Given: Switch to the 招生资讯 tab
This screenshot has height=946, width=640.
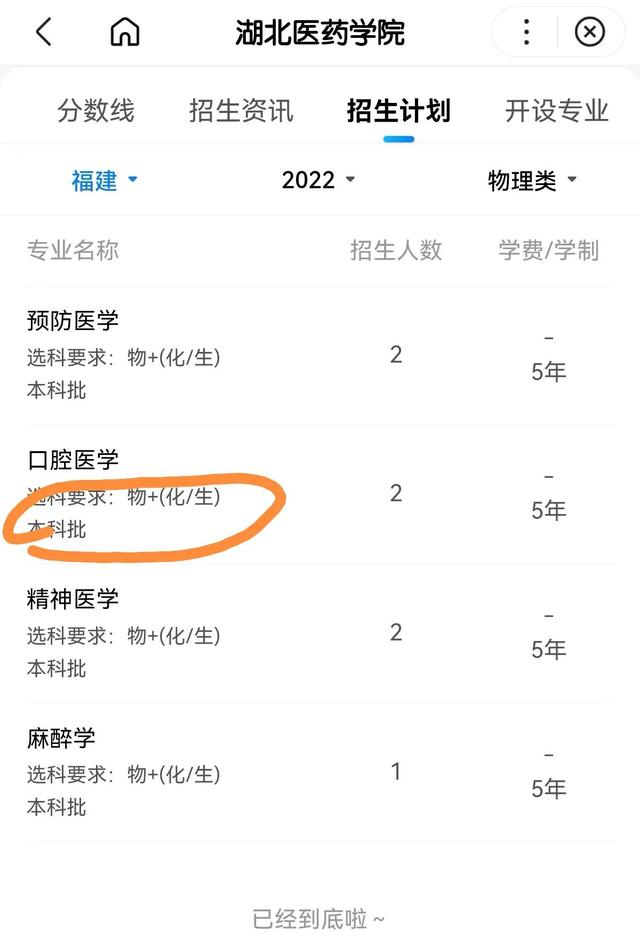Looking at the screenshot, I should tap(238, 111).
